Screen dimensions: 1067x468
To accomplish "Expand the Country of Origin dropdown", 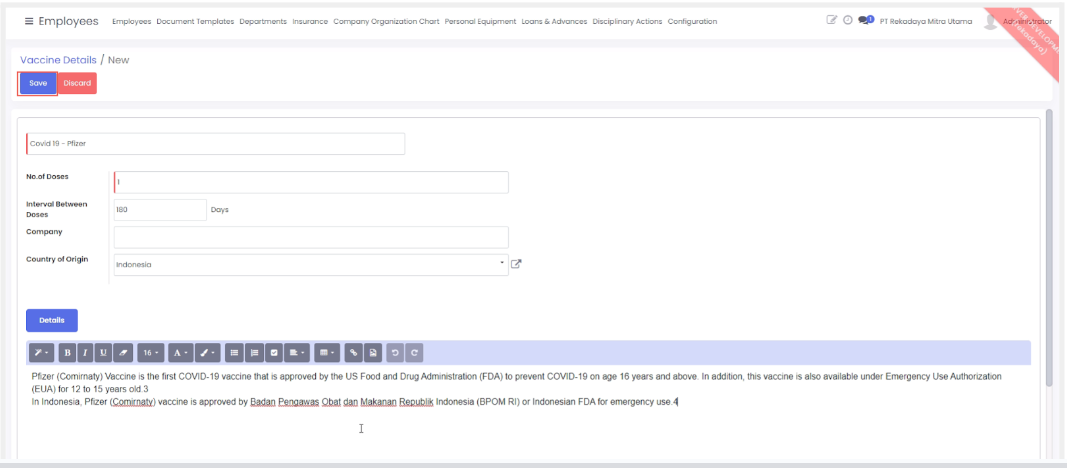I will (502, 265).
